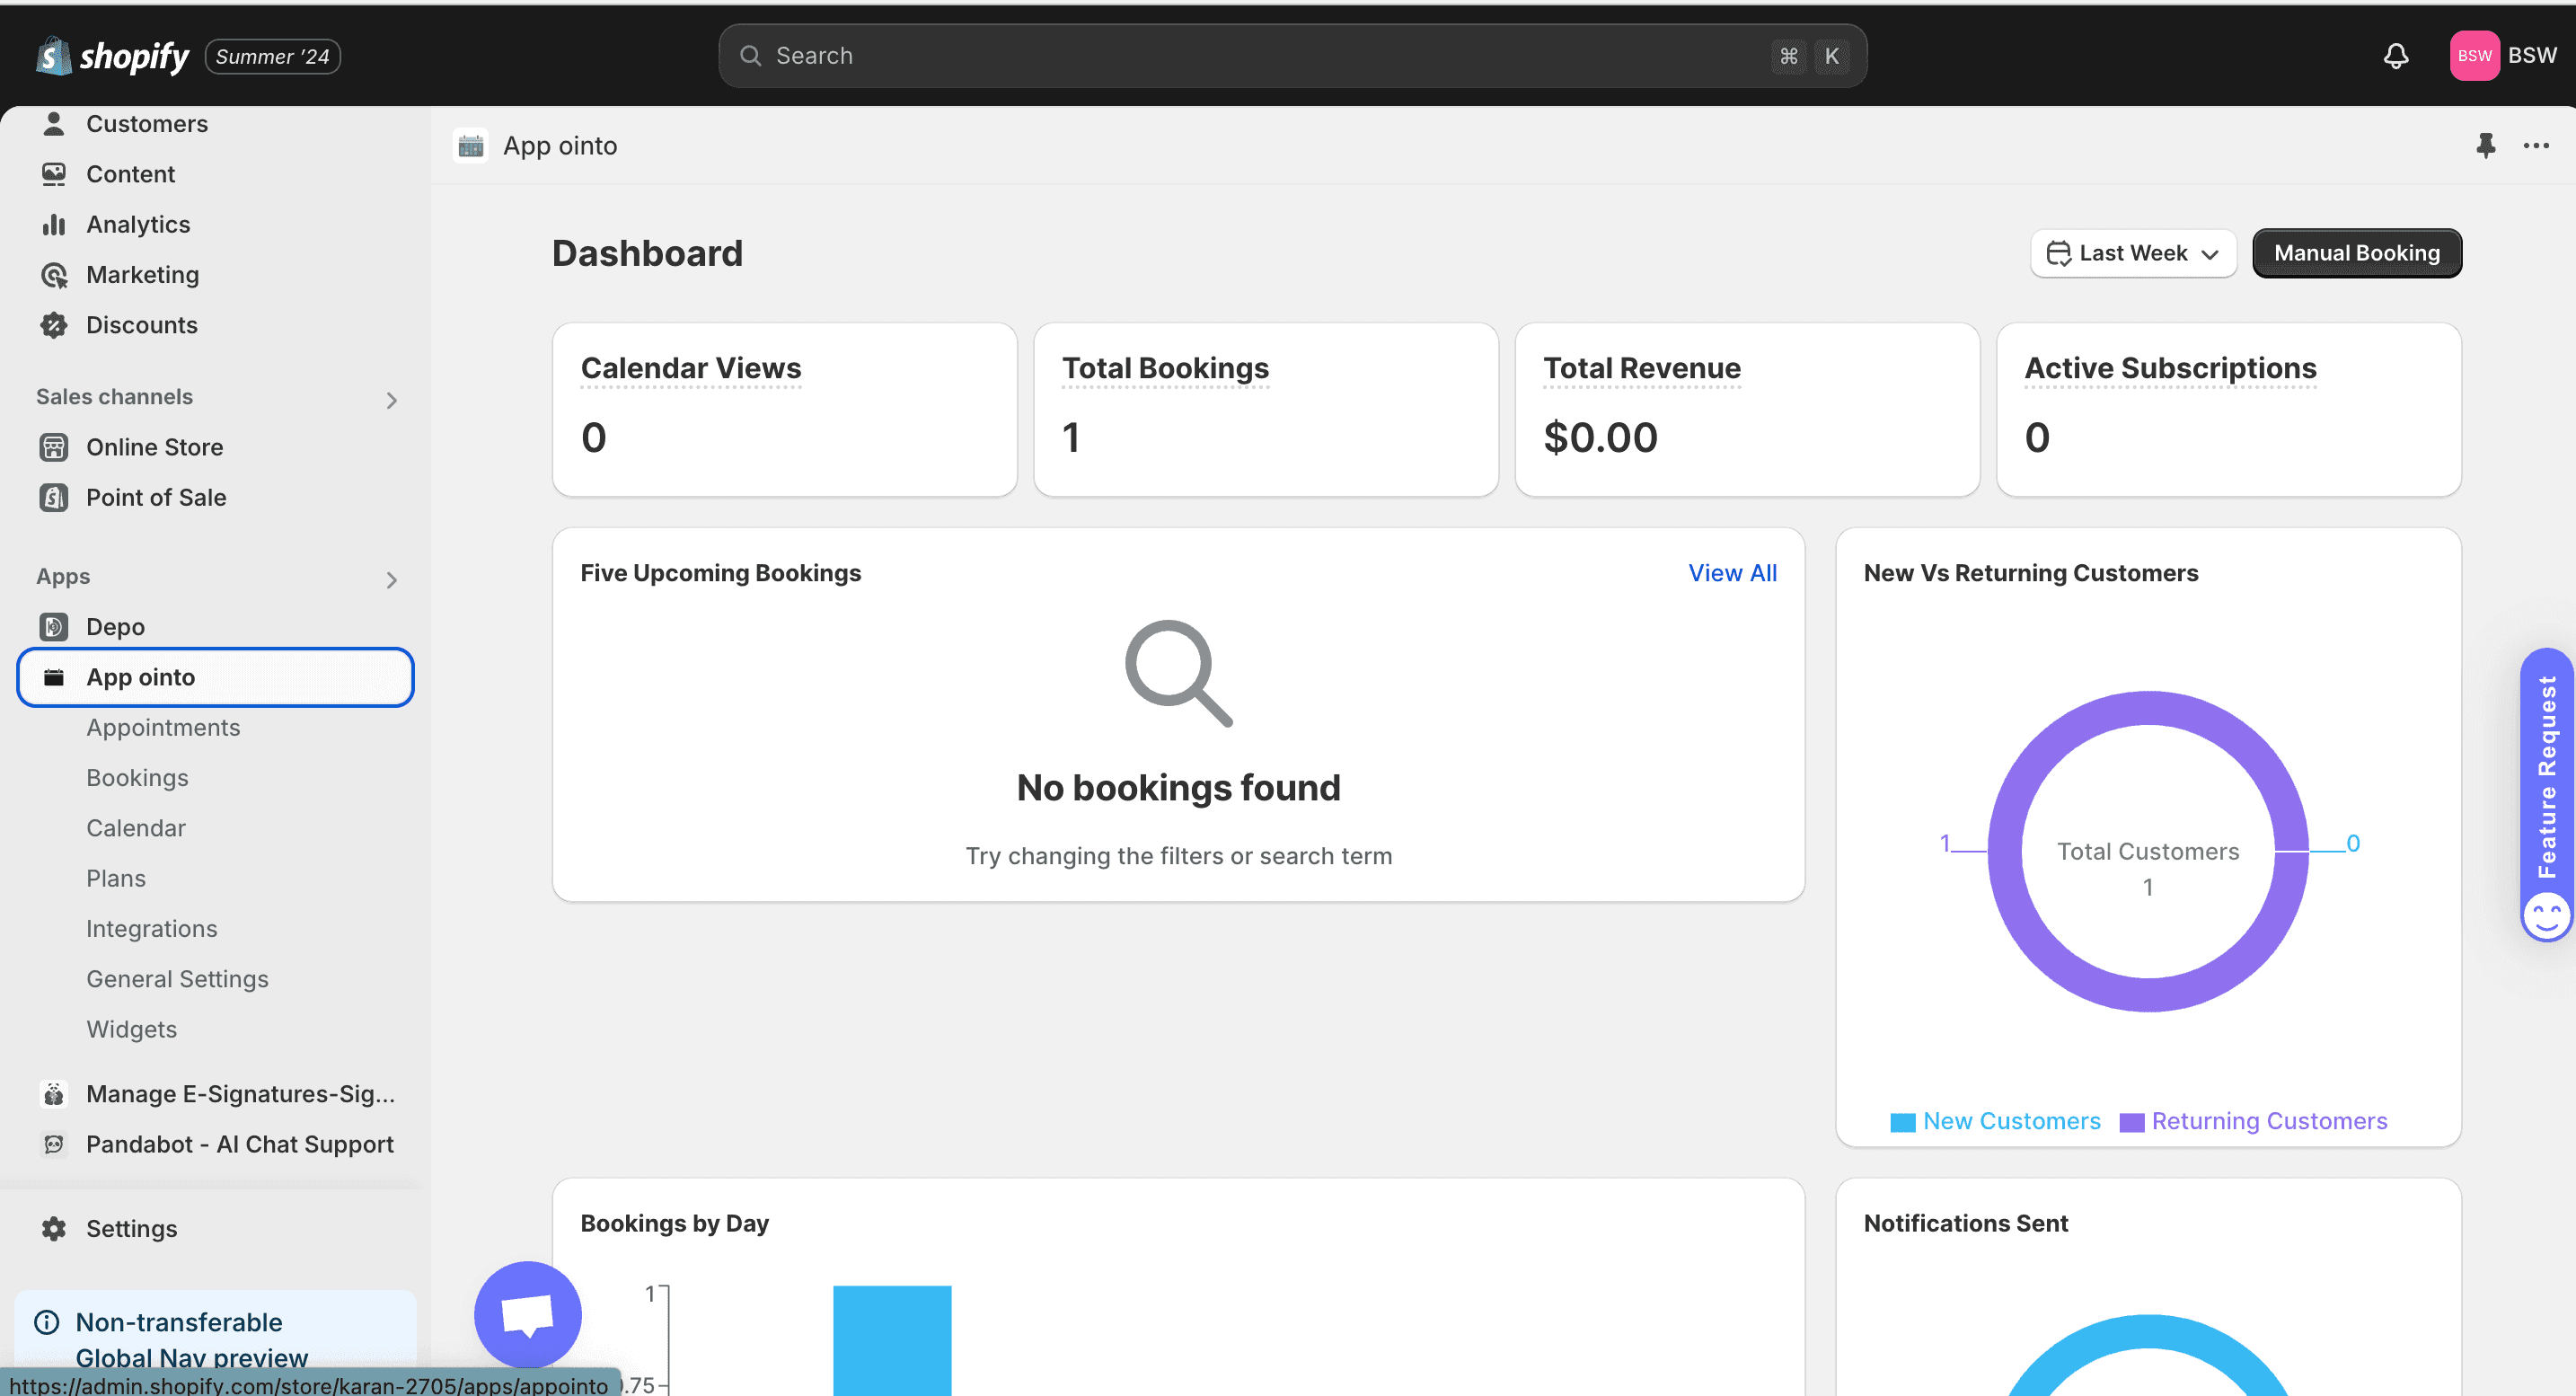Click the Analytics bar chart icon
2576x1396 pixels.
click(54, 224)
